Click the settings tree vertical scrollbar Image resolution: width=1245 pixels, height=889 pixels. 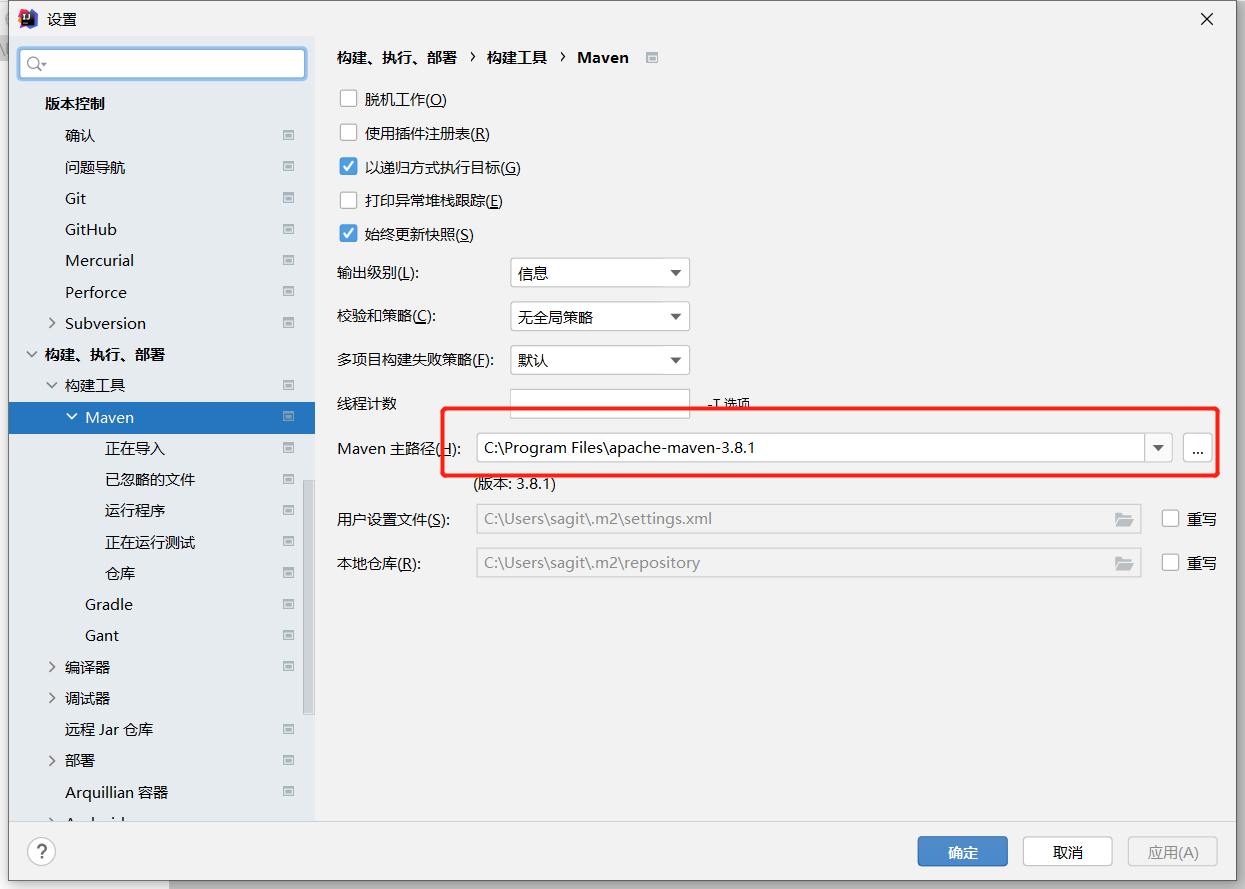point(308,596)
